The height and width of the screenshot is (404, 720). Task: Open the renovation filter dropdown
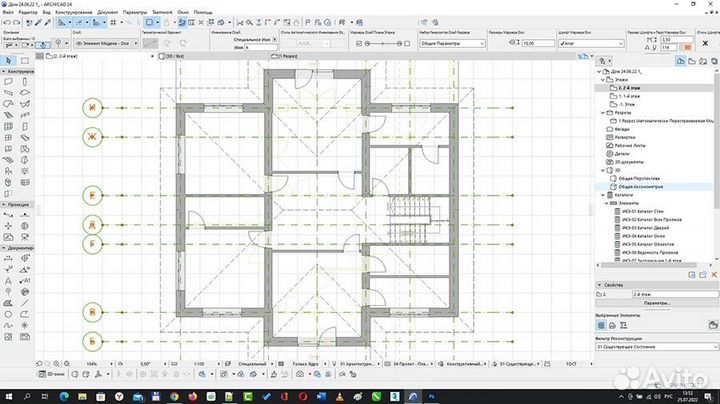click(655, 350)
